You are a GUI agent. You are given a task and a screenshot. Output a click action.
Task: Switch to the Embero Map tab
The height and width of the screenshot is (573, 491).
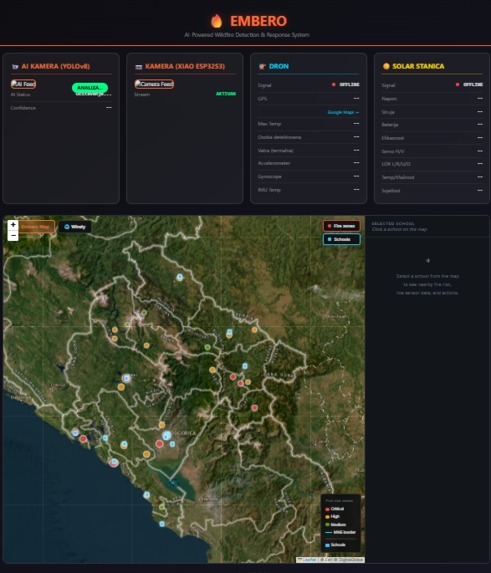(36, 227)
